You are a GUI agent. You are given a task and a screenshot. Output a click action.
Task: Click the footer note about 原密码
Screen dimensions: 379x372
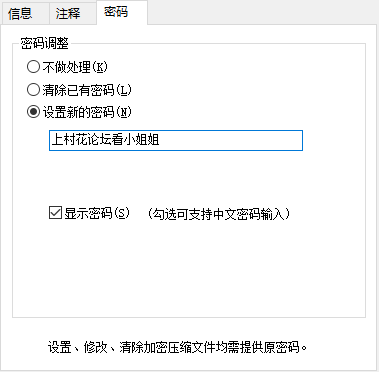point(177,347)
